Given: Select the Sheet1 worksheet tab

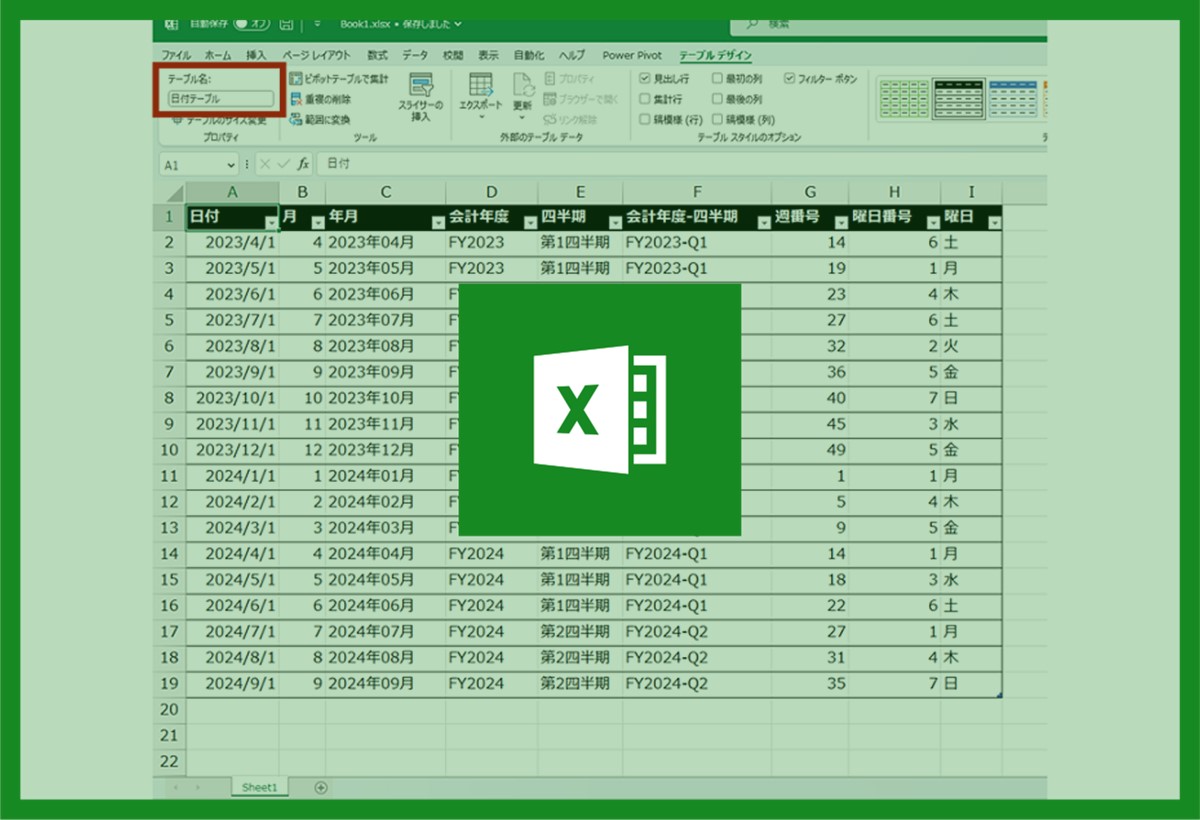Looking at the screenshot, I should (x=258, y=787).
